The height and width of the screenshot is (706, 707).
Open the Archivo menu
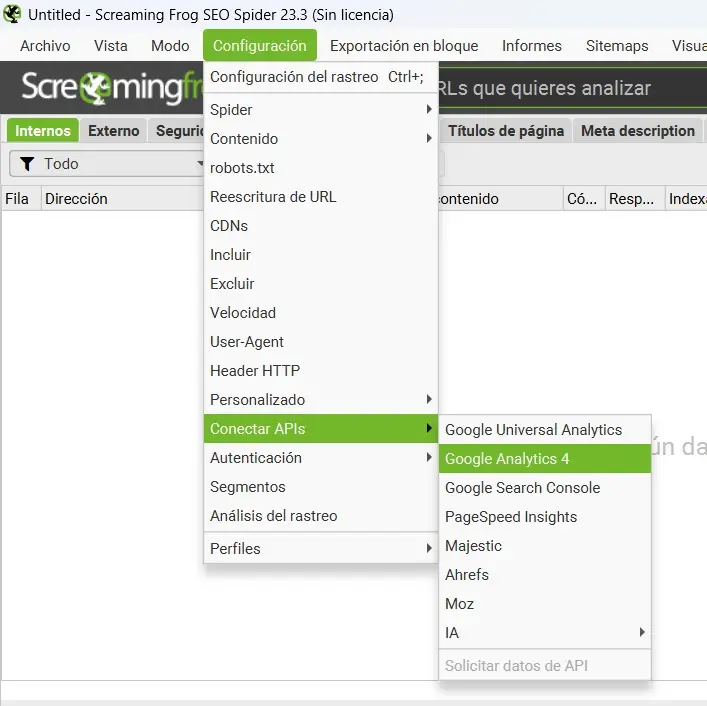[45, 46]
